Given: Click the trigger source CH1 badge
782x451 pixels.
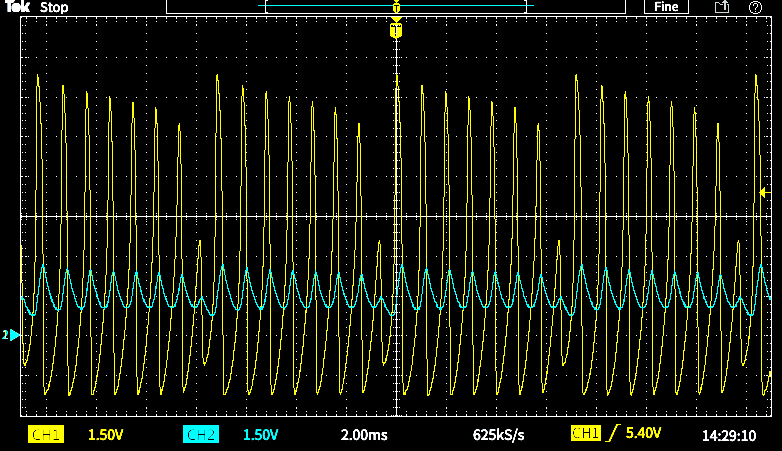Looking at the screenshot, I should click(585, 435).
